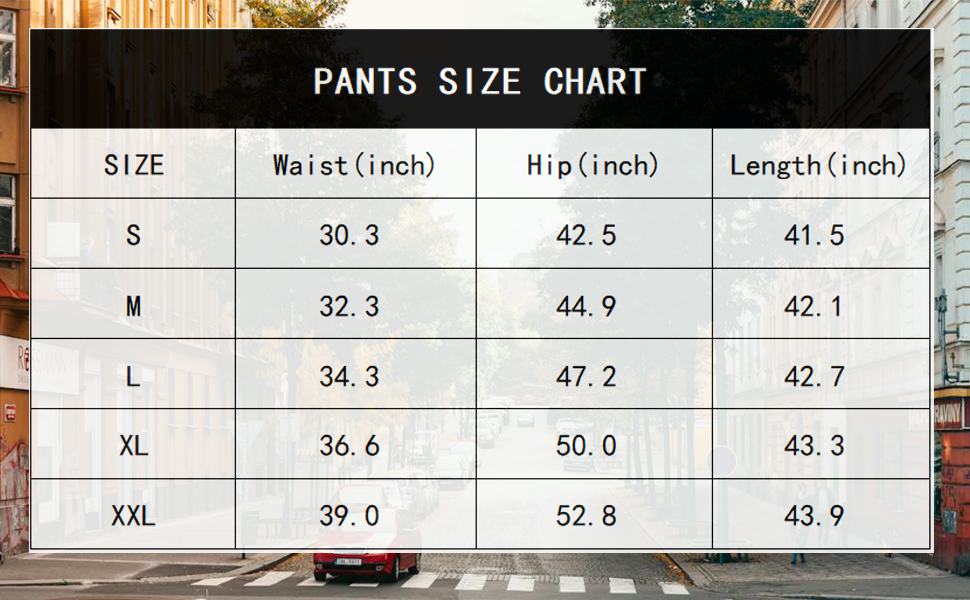The image size is (970, 600).
Task: Select hip value 44.9
Action: click(x=586, y=306)
